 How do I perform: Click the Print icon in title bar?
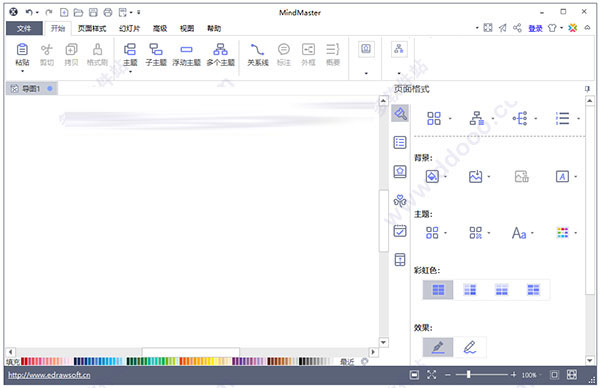pyautogui.click(x=108, y=13)
